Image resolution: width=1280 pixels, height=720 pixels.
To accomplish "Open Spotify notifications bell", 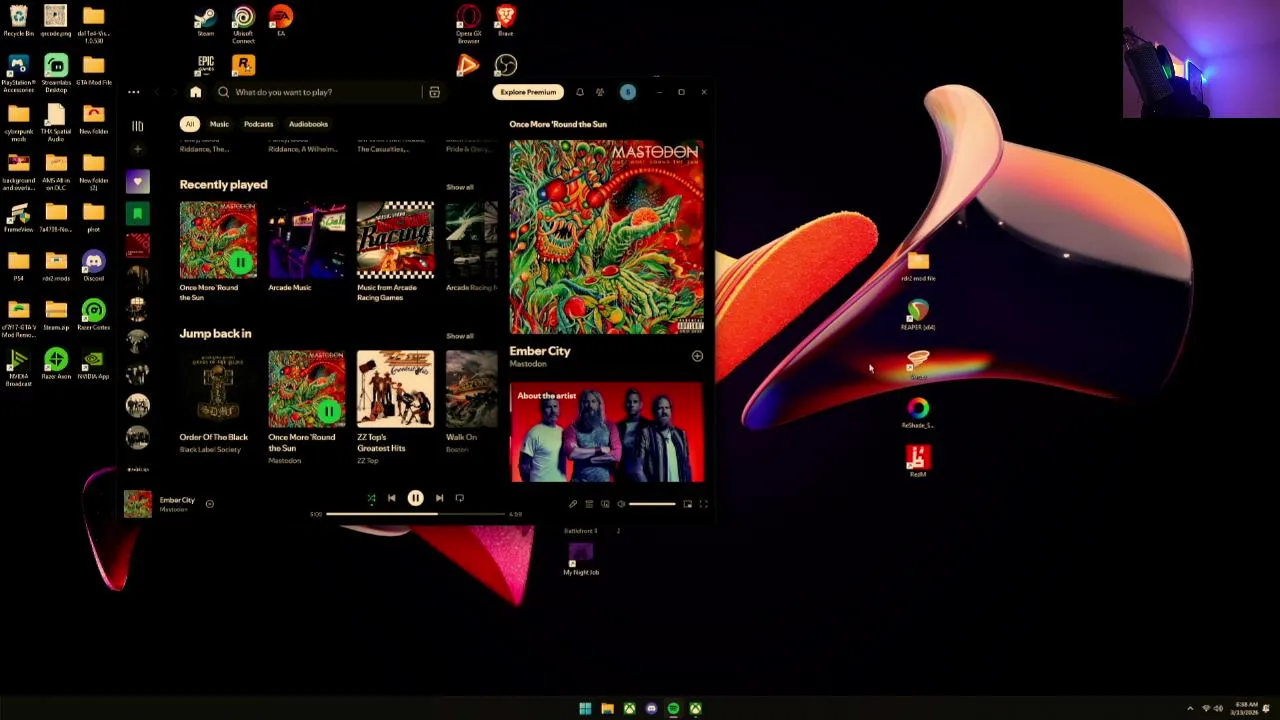I will pyautogui.click(x=579, y=92).
